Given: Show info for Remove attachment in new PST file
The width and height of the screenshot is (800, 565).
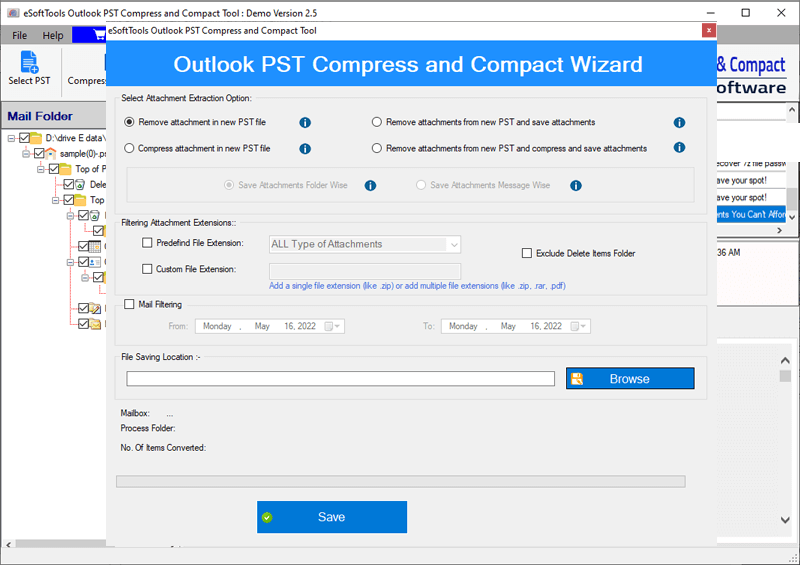Looking at the screenshot, I should (305, 122).
